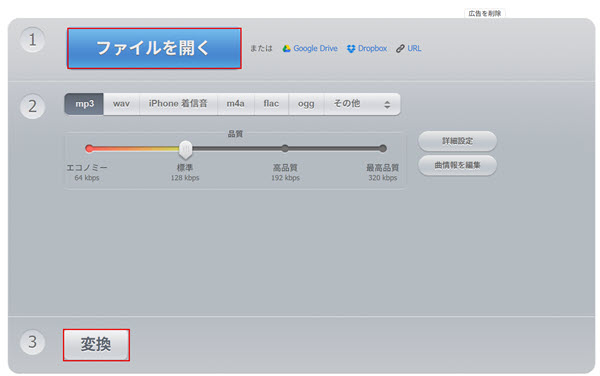Switch to the ogg format tab
Image resolution: width=600 pixels, height=376 pixels.
[306, 104]
